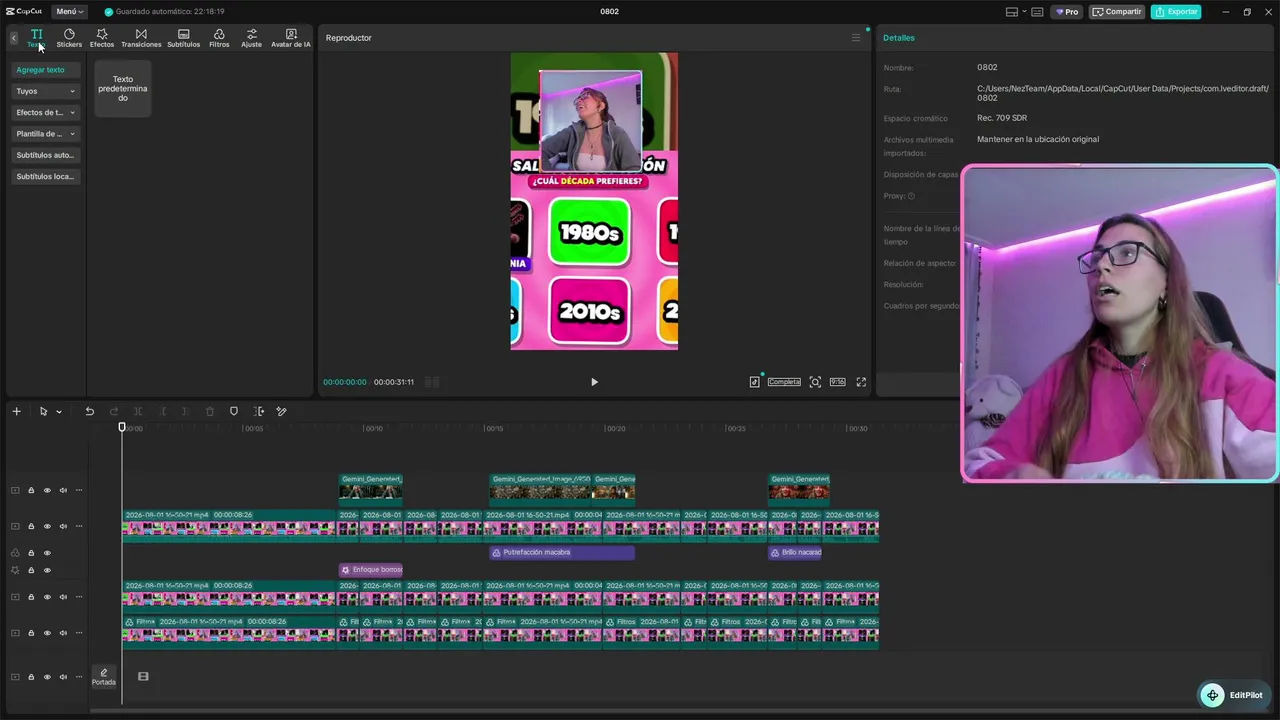
Task: Click the Compartir button
Action: 1116,12
